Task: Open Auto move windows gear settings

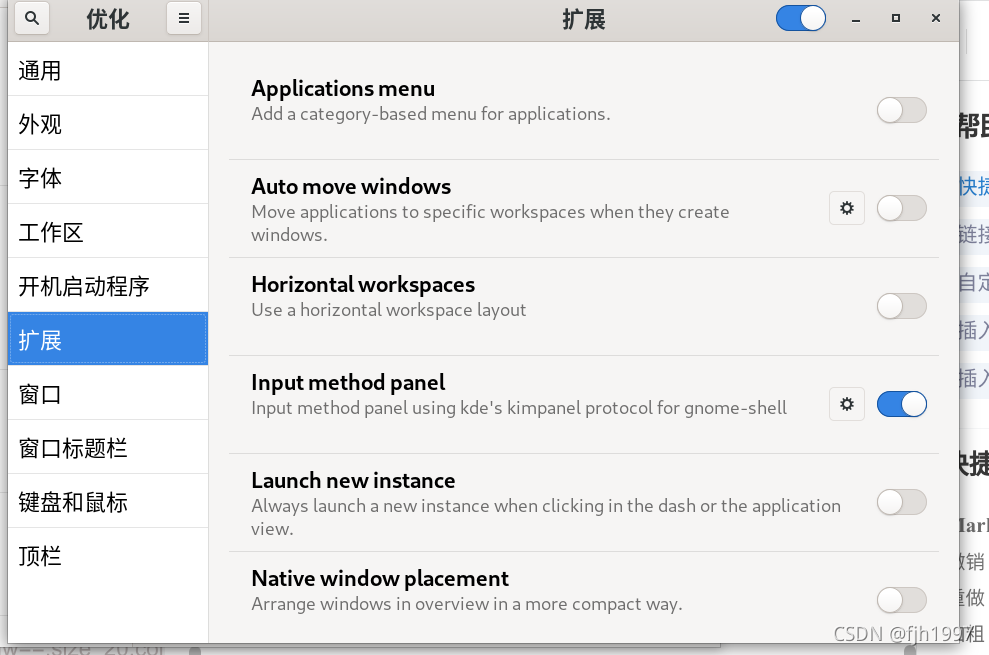Action: [x=847, y=208]
